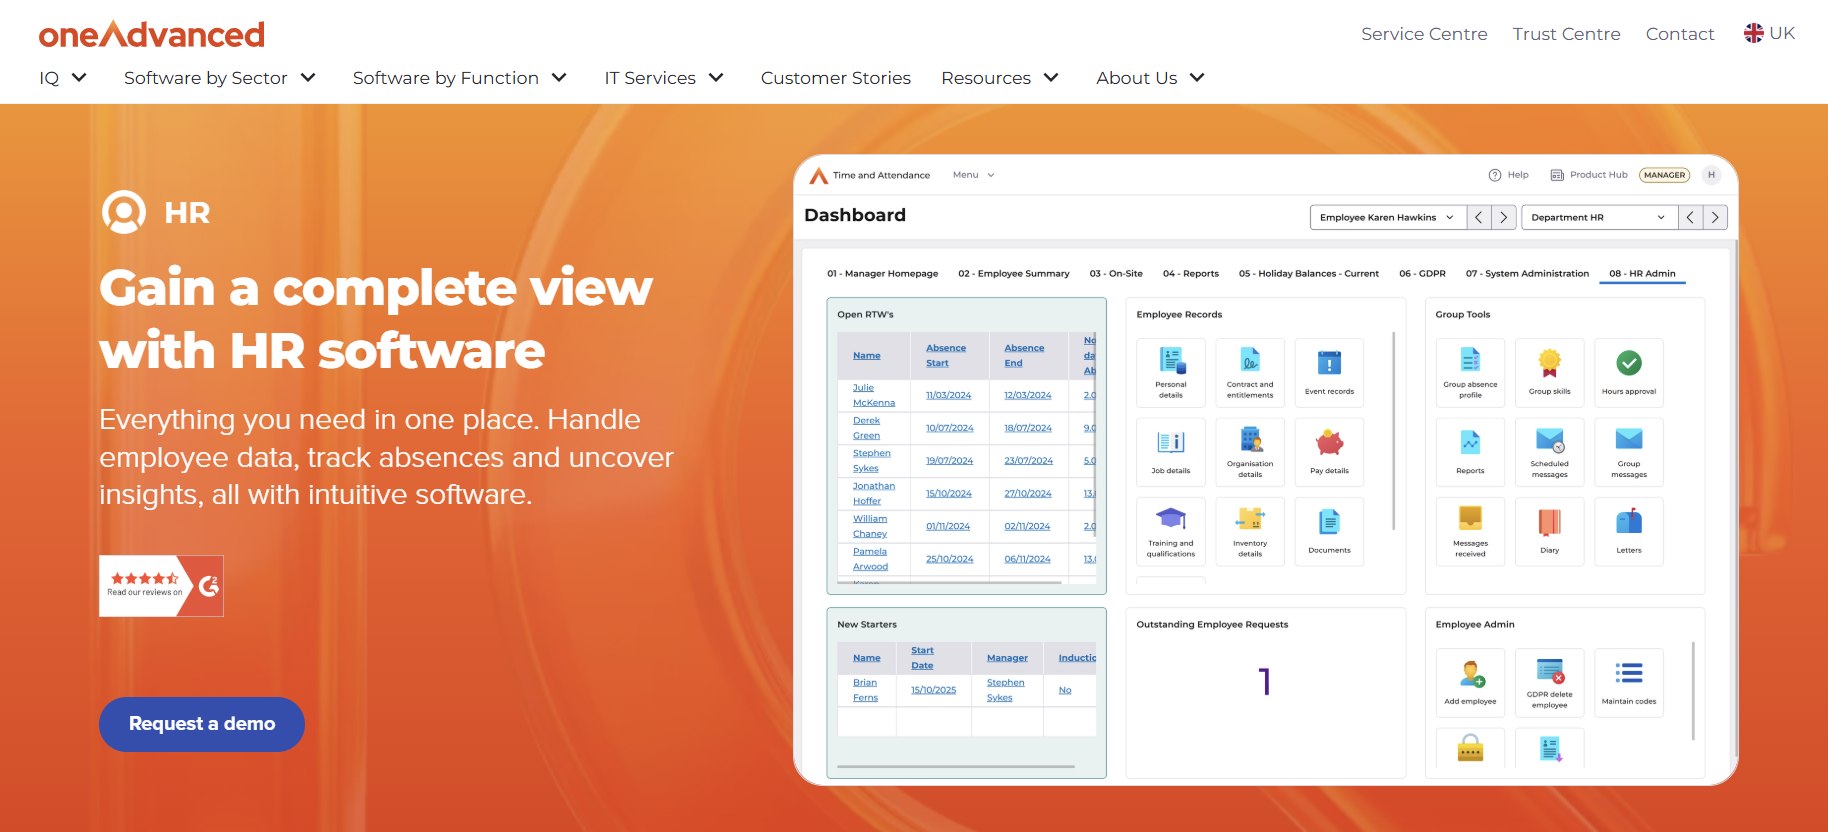Switch to 03 - On-Site tab

1116,273
